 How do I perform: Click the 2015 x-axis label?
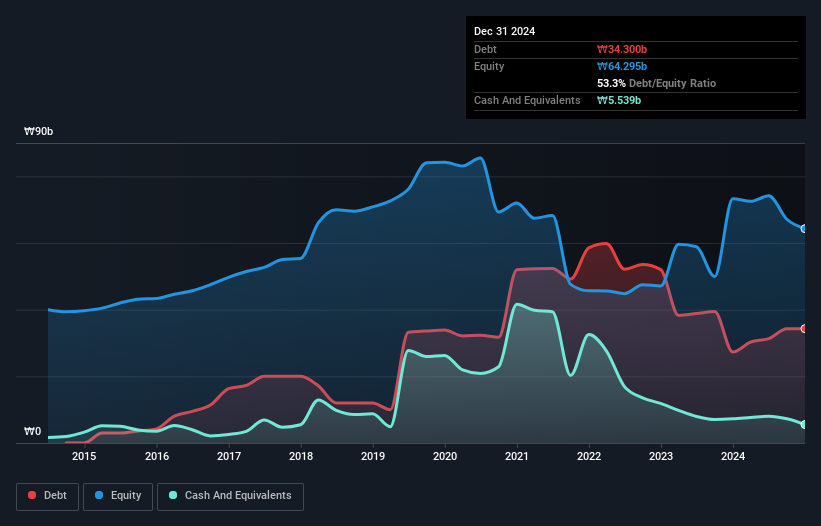(x=84, y=456)
